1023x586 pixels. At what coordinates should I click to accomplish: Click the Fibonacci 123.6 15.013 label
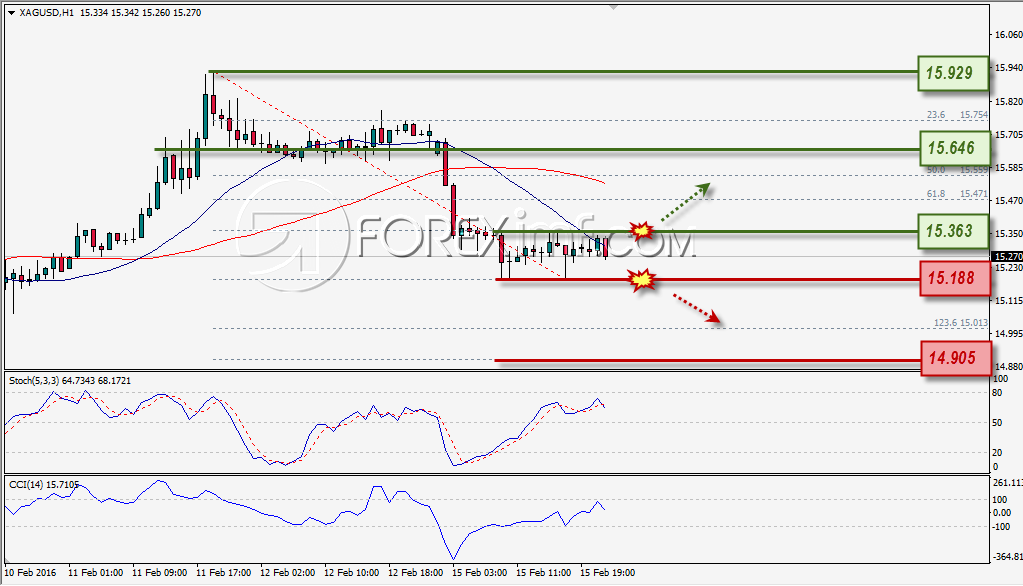960,323
